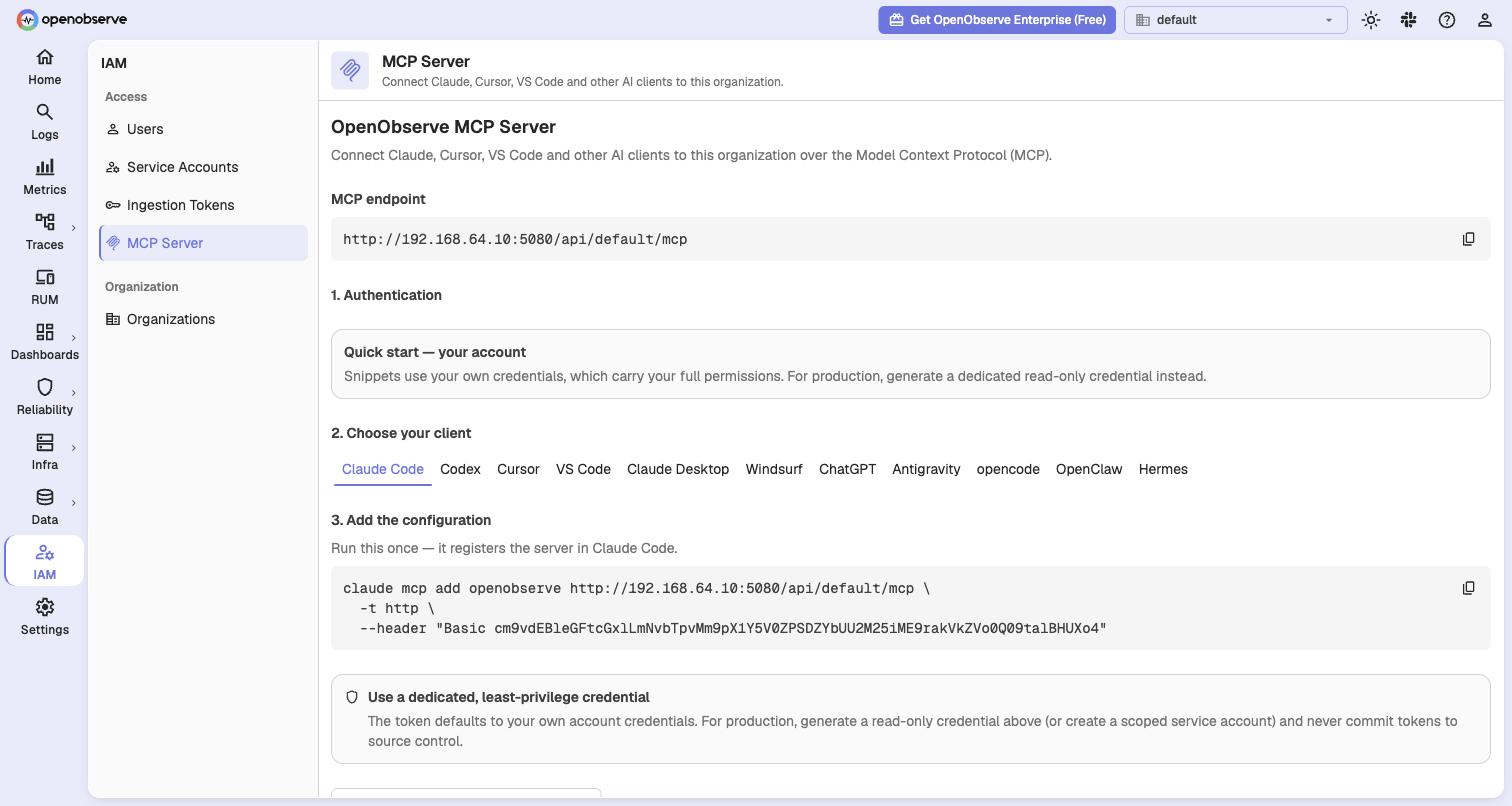Switch to the Claude Desktop tab
Screen dimensions: 1512x806
pyautogui.click(x=678, y=469)
